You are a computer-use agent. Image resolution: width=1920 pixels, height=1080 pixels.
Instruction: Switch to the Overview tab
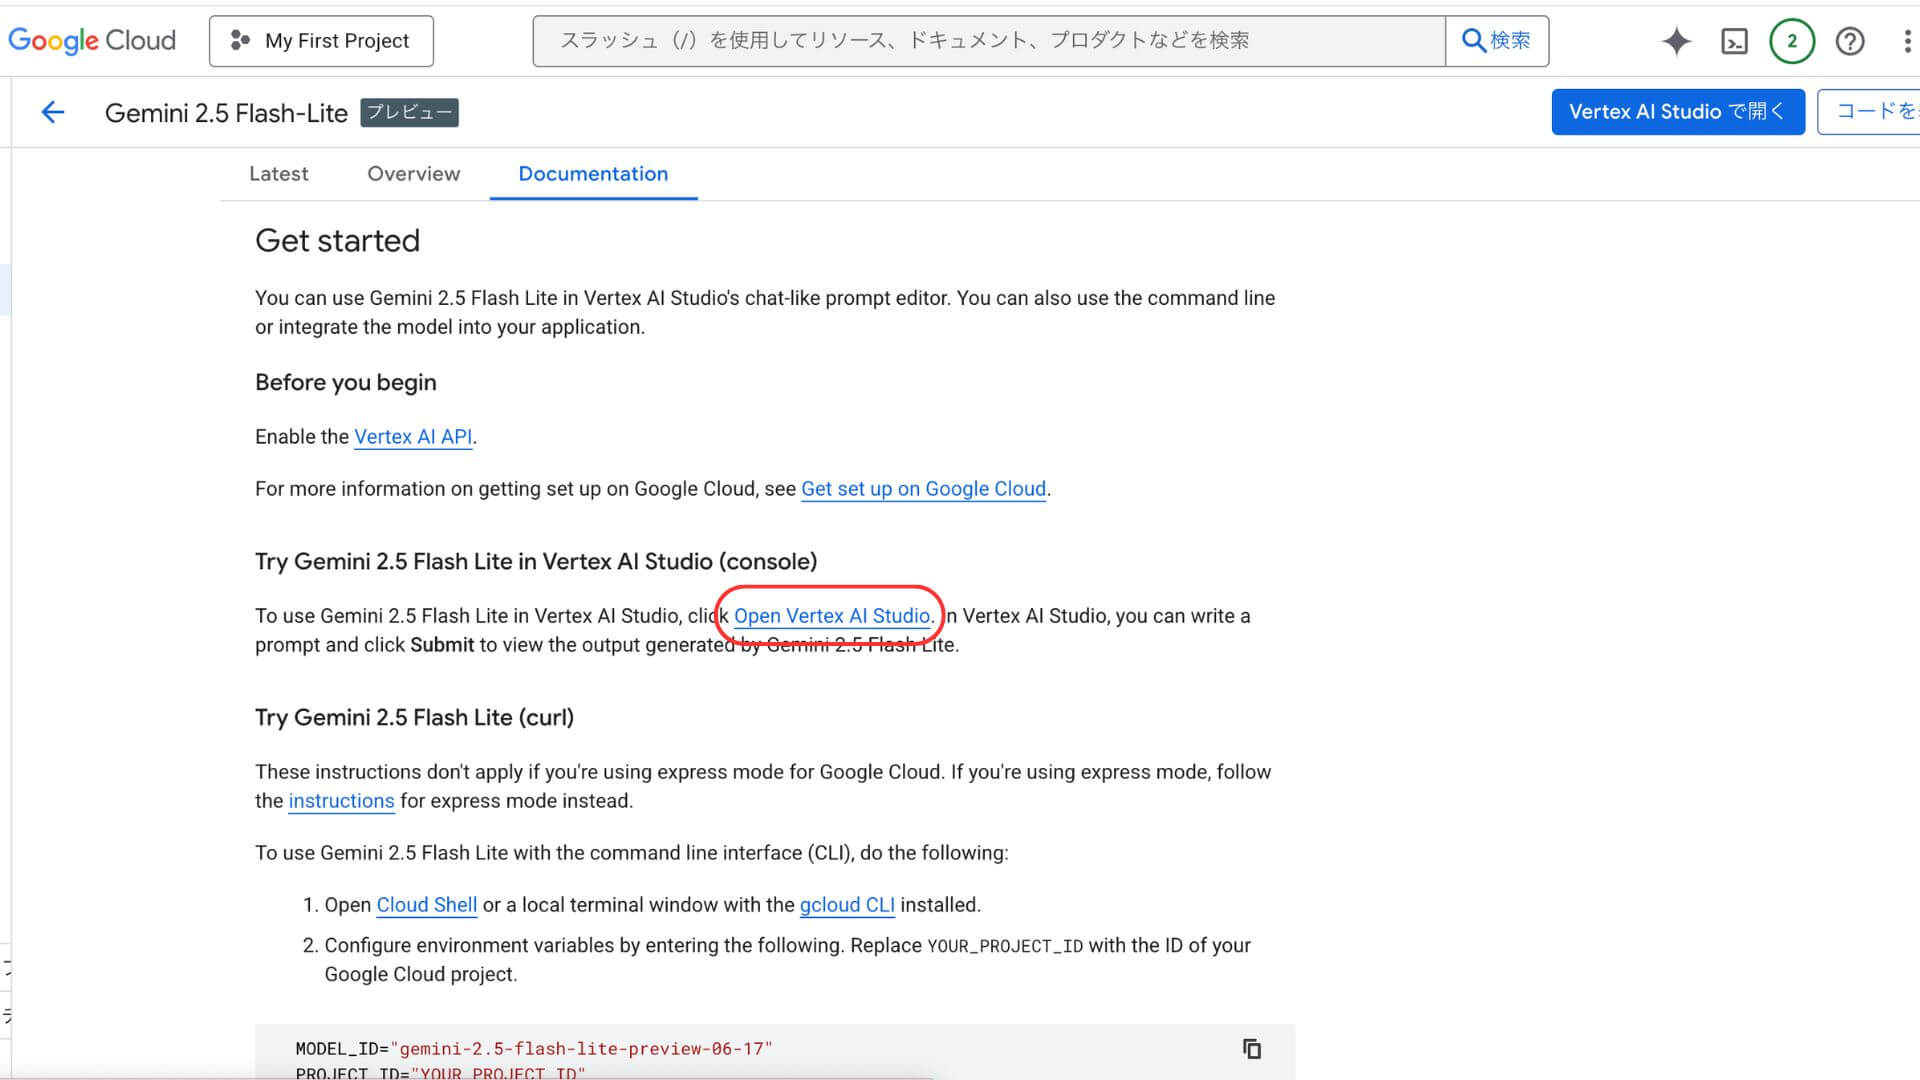(x=413, y=174)
